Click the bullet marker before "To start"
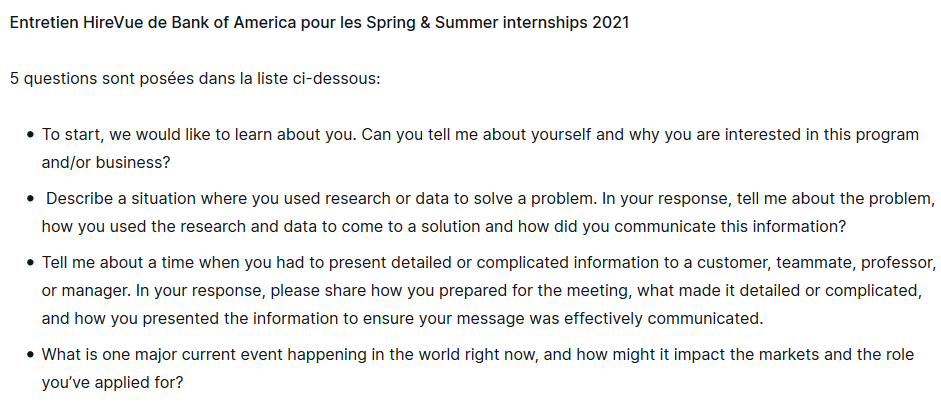The width and height of the screenshot is (941, 407). 31,135
